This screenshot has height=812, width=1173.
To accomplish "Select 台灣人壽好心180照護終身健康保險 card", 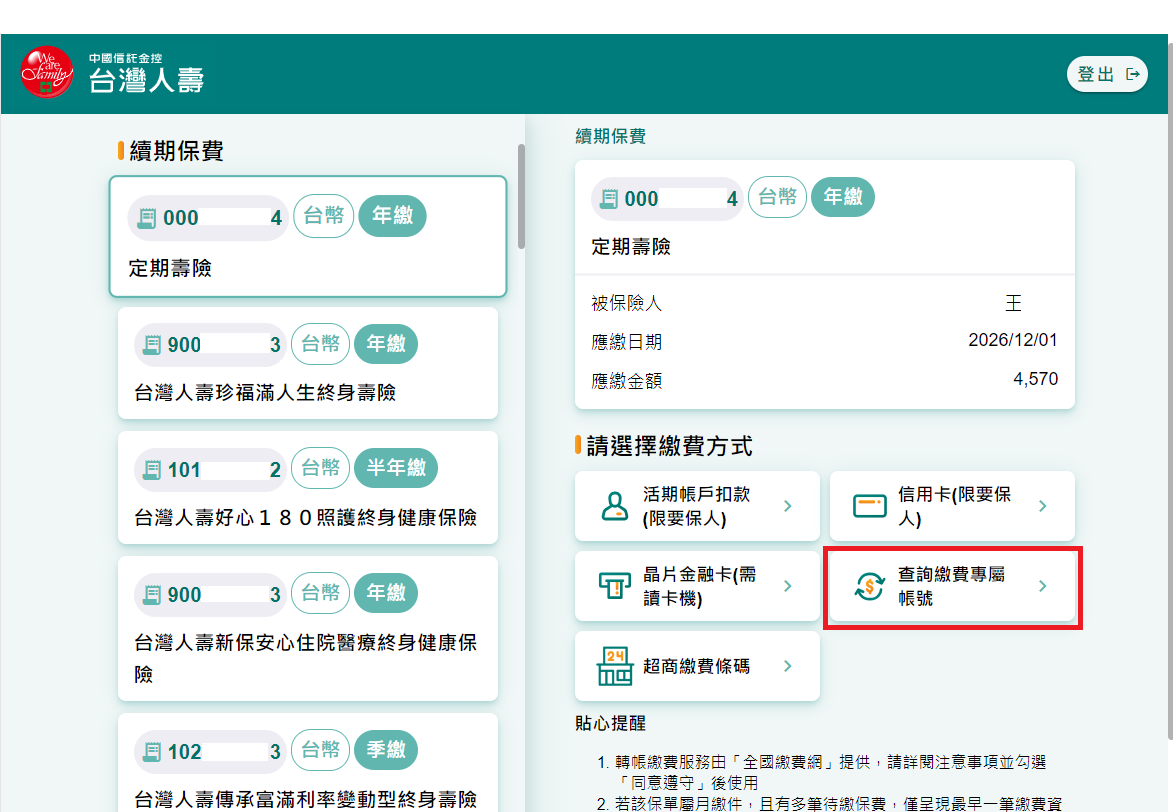I will tap(307, 487).
